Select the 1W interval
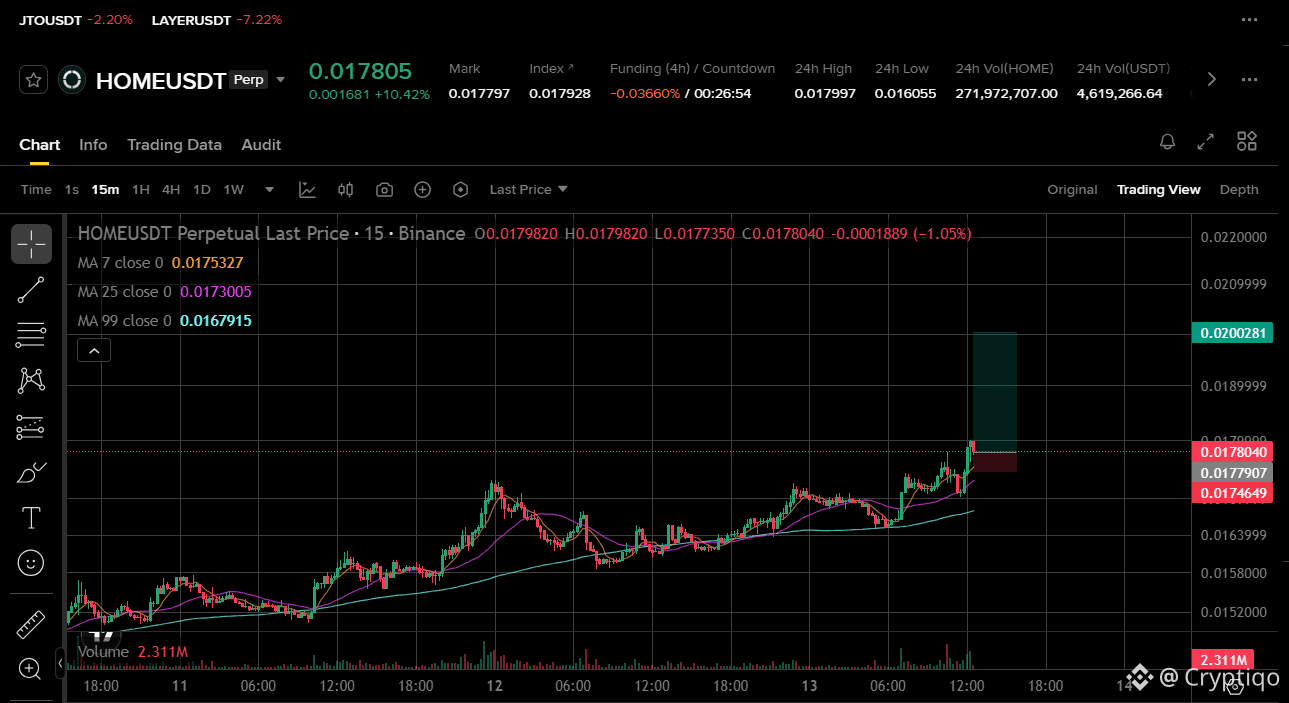This screenshot has width=1289, height=703. pos(233,189)
